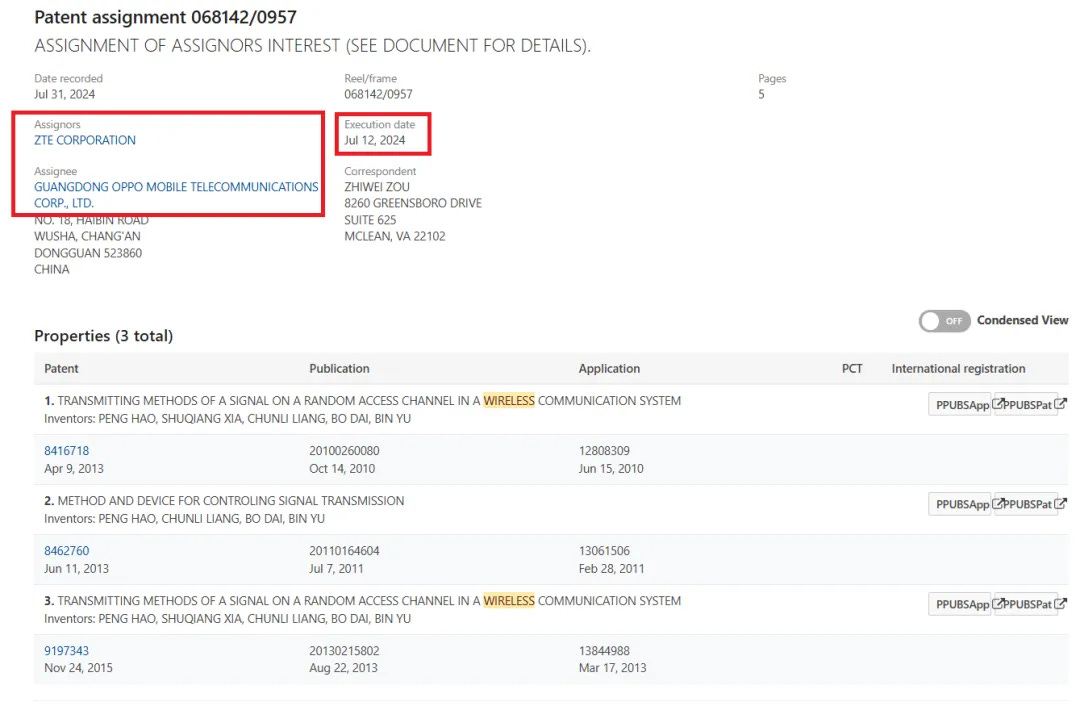The height and width of the screenshot is (706, 1080).
Task: Click the PCT column header
Action: (852, 368)
